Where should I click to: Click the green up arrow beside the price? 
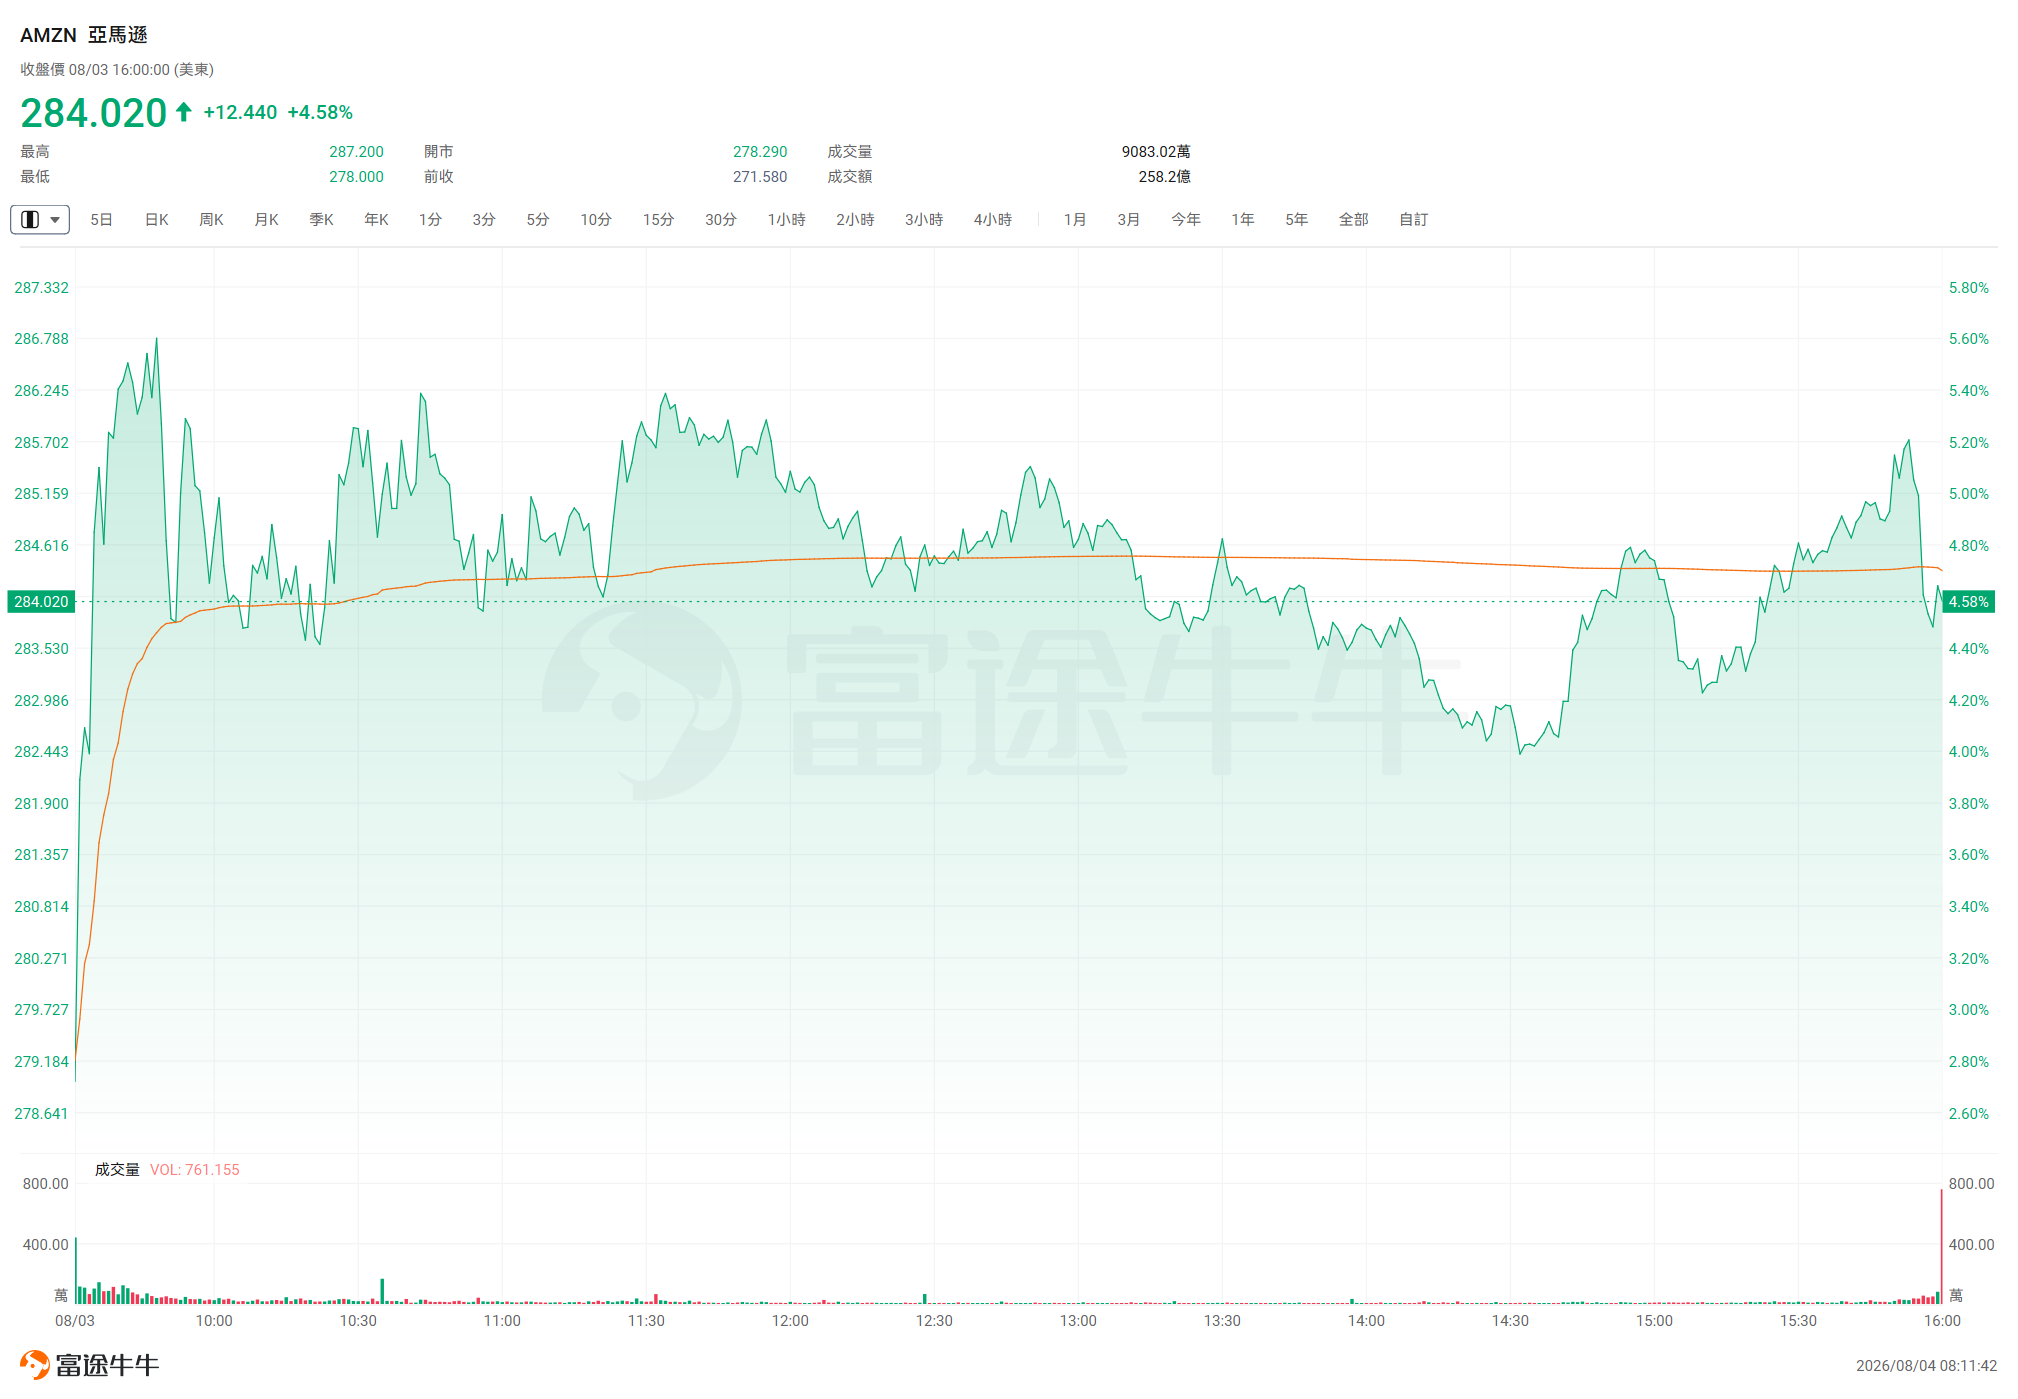tap(184, 112)
